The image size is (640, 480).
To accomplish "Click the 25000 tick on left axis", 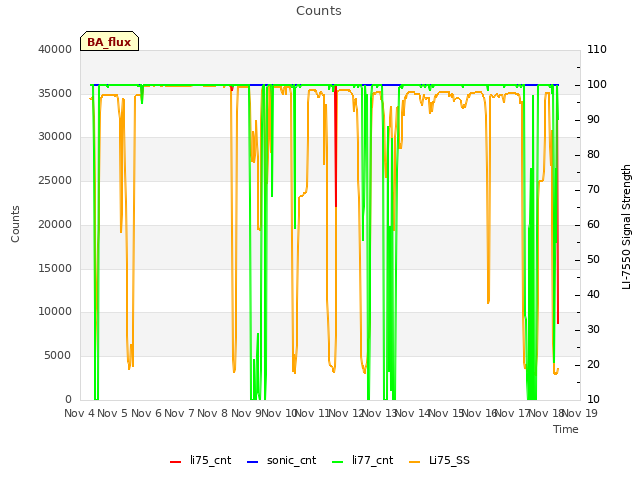I will pyautogui.click(x=55, y=180).
